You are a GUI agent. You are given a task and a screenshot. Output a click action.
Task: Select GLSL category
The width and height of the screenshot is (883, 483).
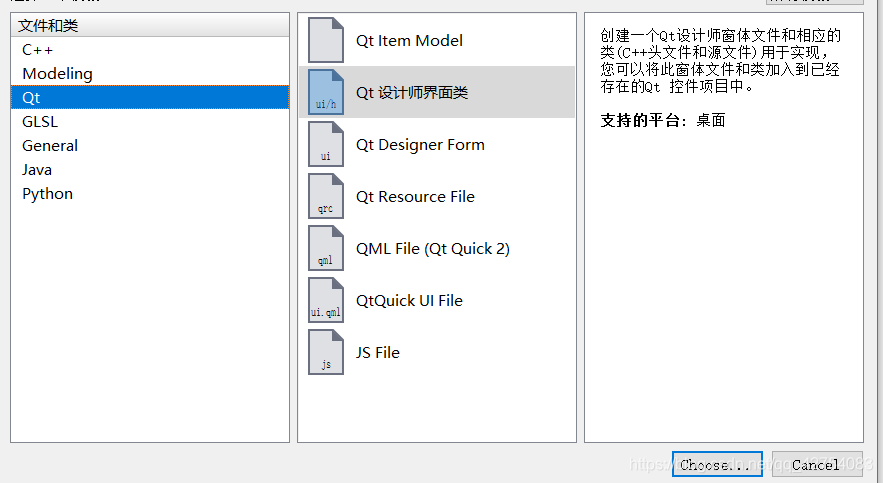(150, 122)
